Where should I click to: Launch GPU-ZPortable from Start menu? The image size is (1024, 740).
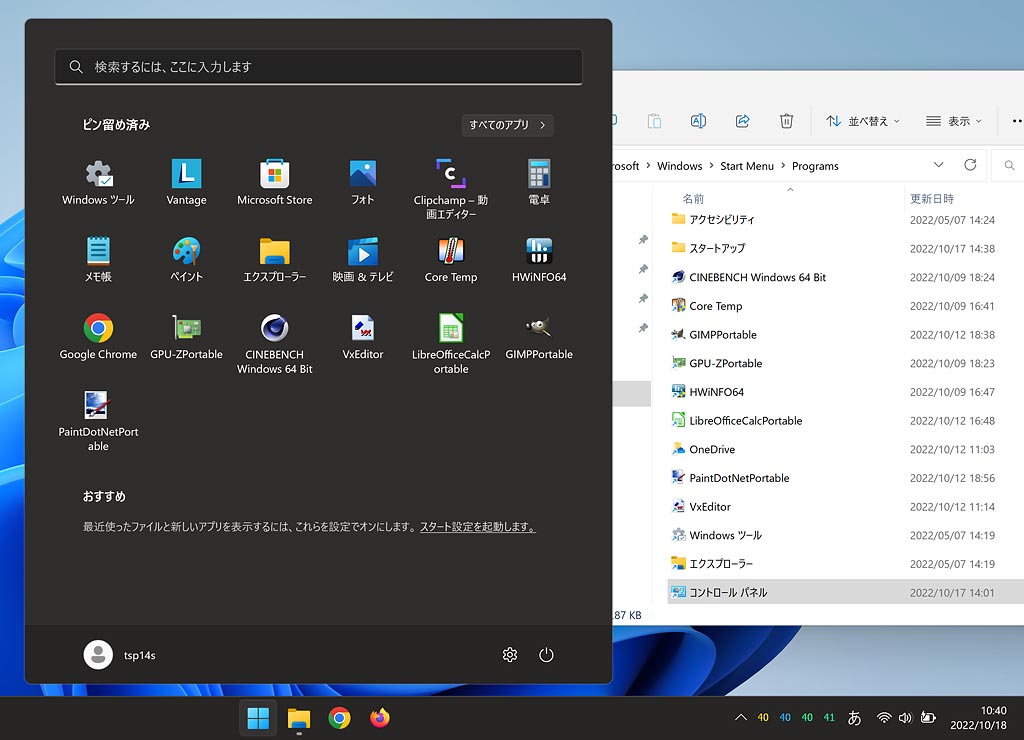(x=186, y=336)
